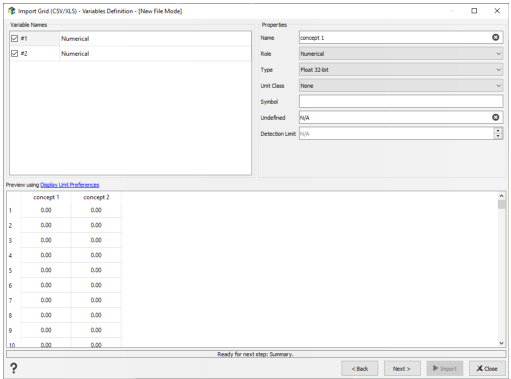This screenshot has width=511, height=379.
Task: Click the concept 2 column header
Action: 96,197
